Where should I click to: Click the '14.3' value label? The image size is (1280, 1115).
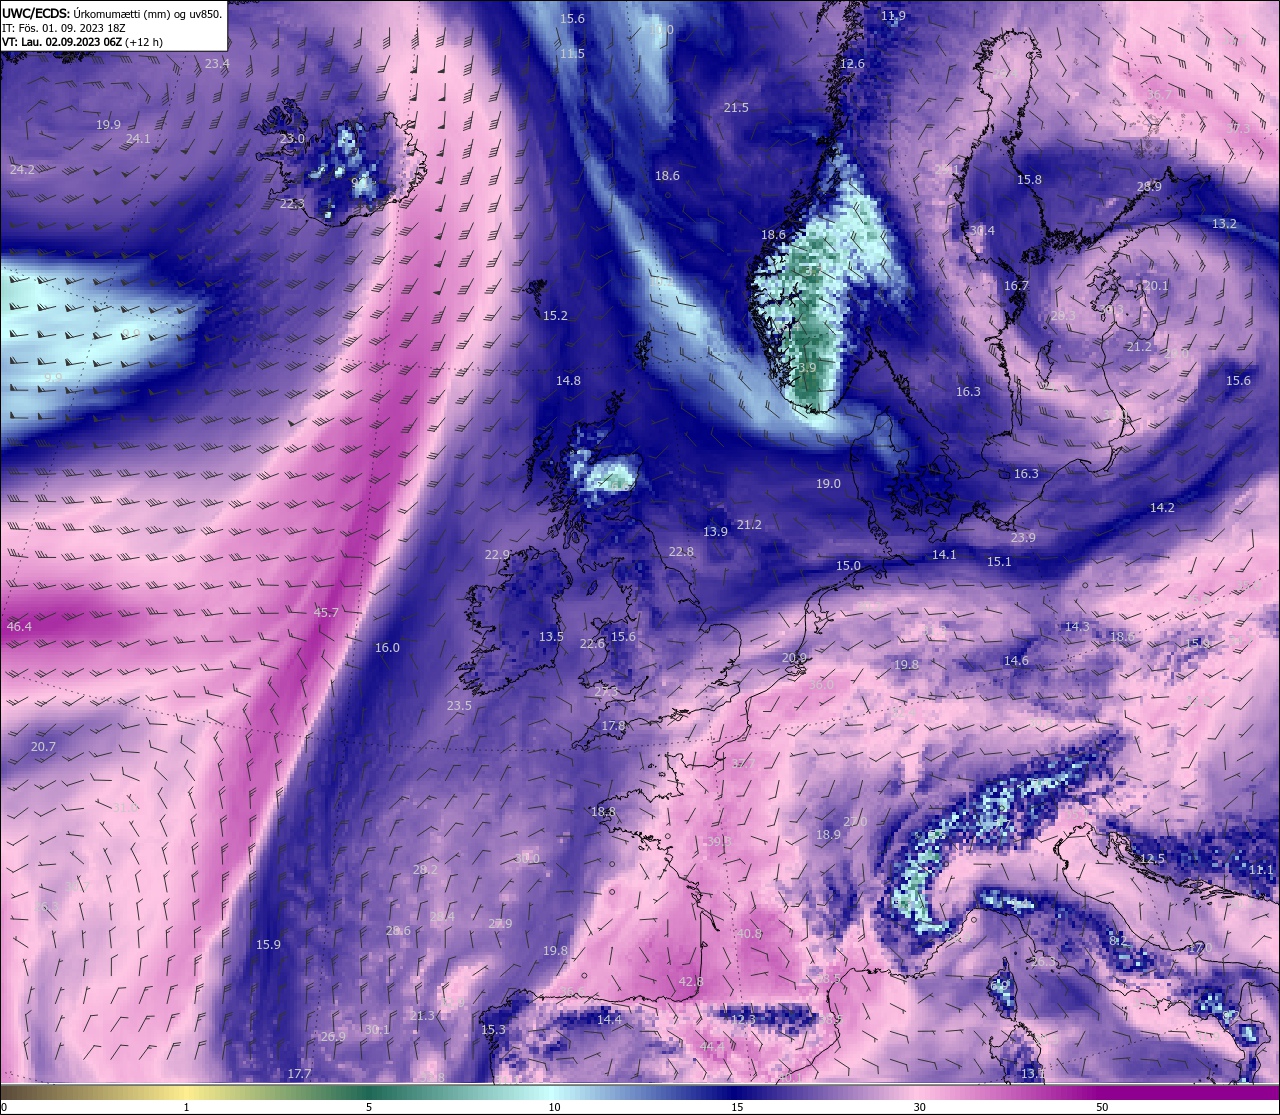1077,627
